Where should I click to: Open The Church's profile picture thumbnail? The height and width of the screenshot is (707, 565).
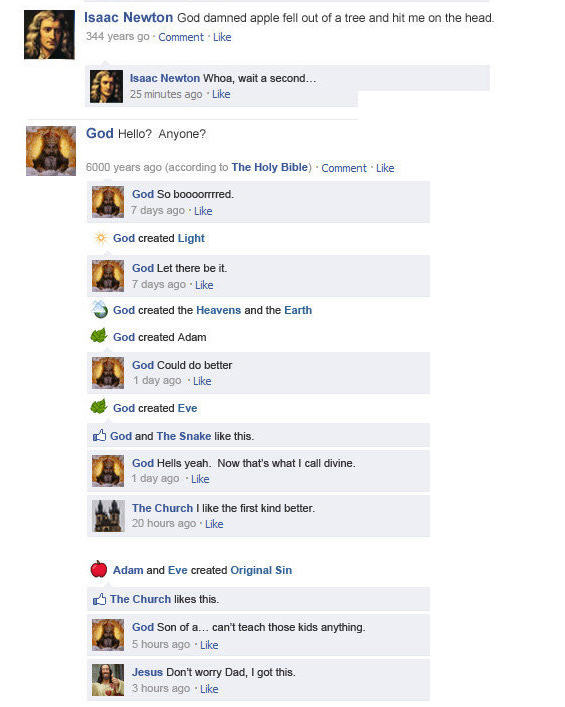point(108,516)
